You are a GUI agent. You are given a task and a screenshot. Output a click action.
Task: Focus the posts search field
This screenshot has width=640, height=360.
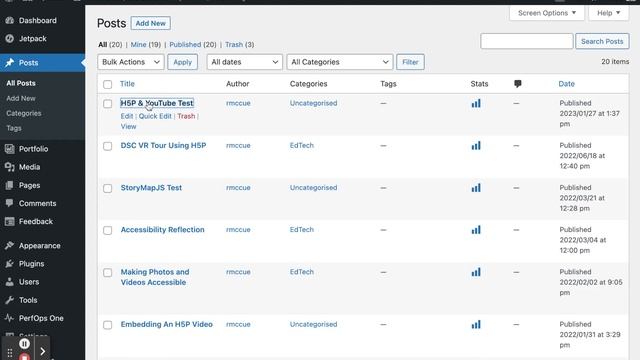(x=527, y=41)
